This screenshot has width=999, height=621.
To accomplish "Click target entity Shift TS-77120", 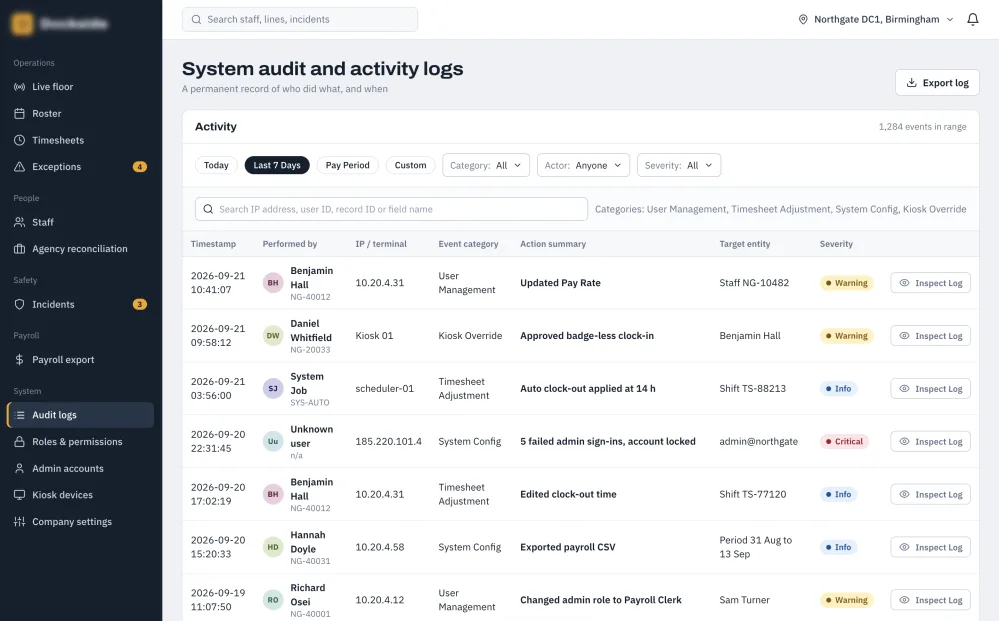I will coord(752,494).
